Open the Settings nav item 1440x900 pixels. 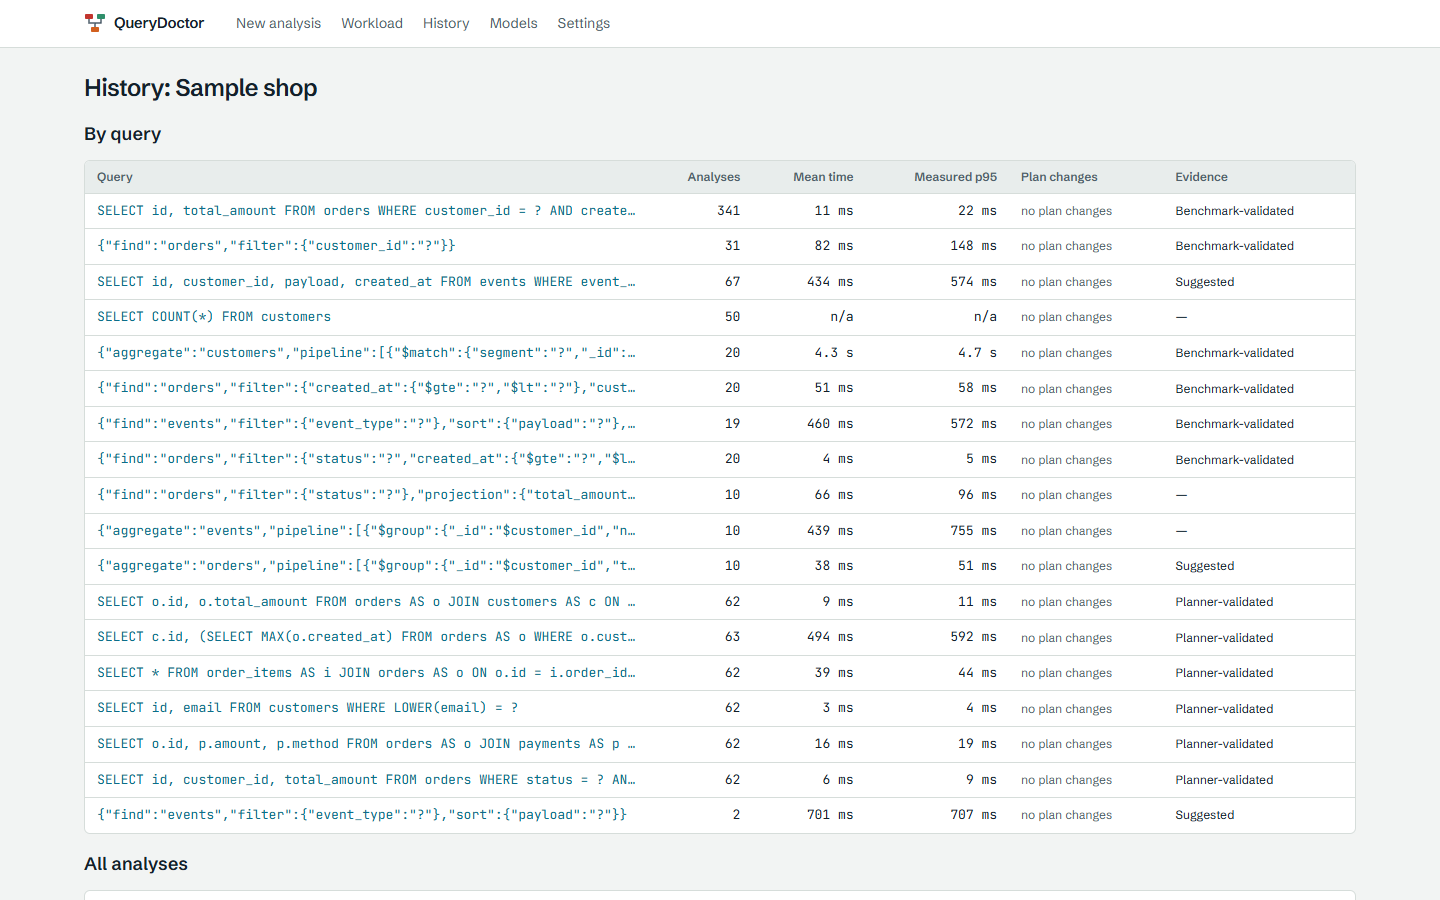pos(583,23)
